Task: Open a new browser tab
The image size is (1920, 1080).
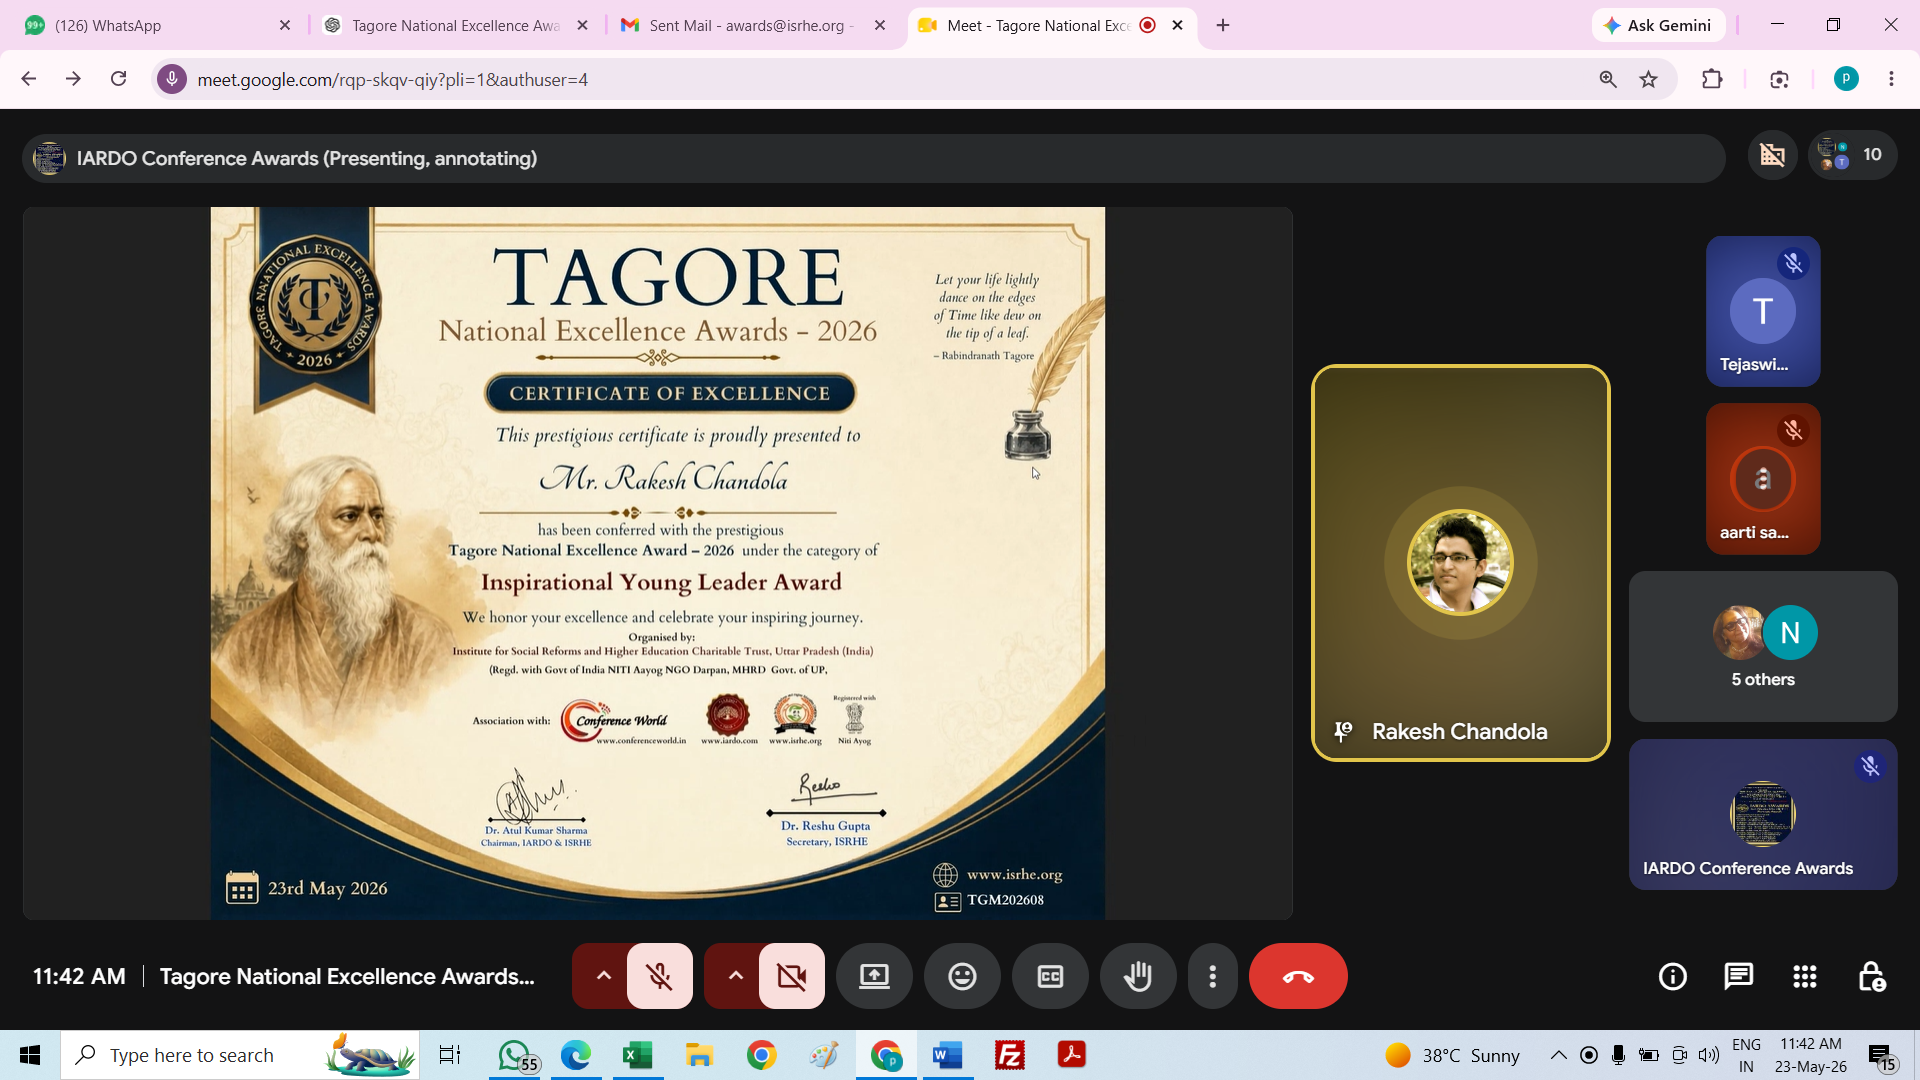Action: point(1223,25)
